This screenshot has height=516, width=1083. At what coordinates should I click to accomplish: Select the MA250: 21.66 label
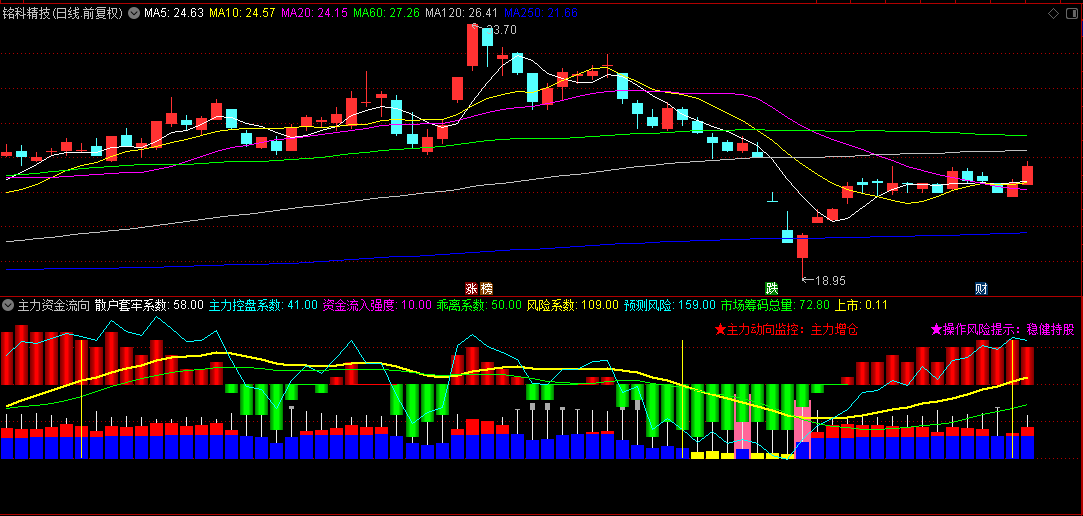click(541, 12)
